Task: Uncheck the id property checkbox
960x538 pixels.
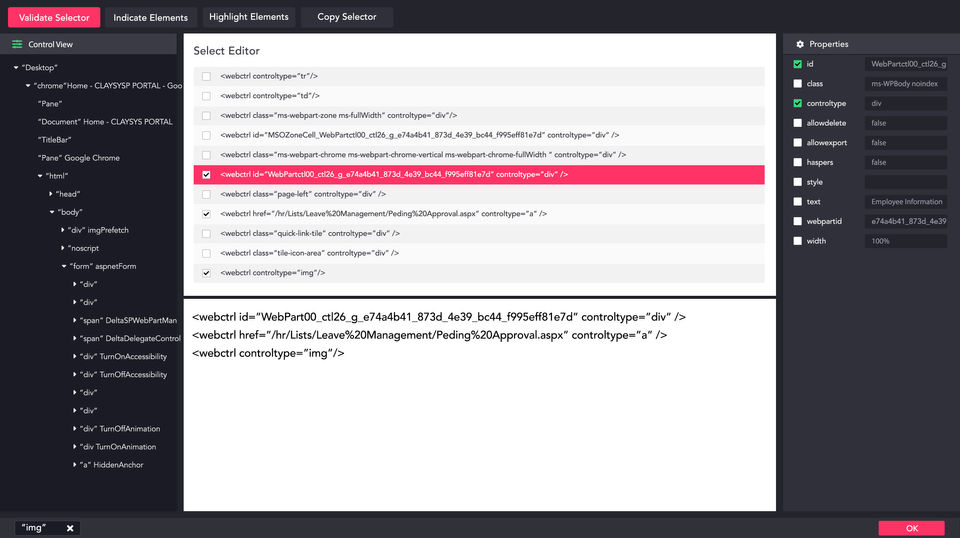Action: click(797, 64)
